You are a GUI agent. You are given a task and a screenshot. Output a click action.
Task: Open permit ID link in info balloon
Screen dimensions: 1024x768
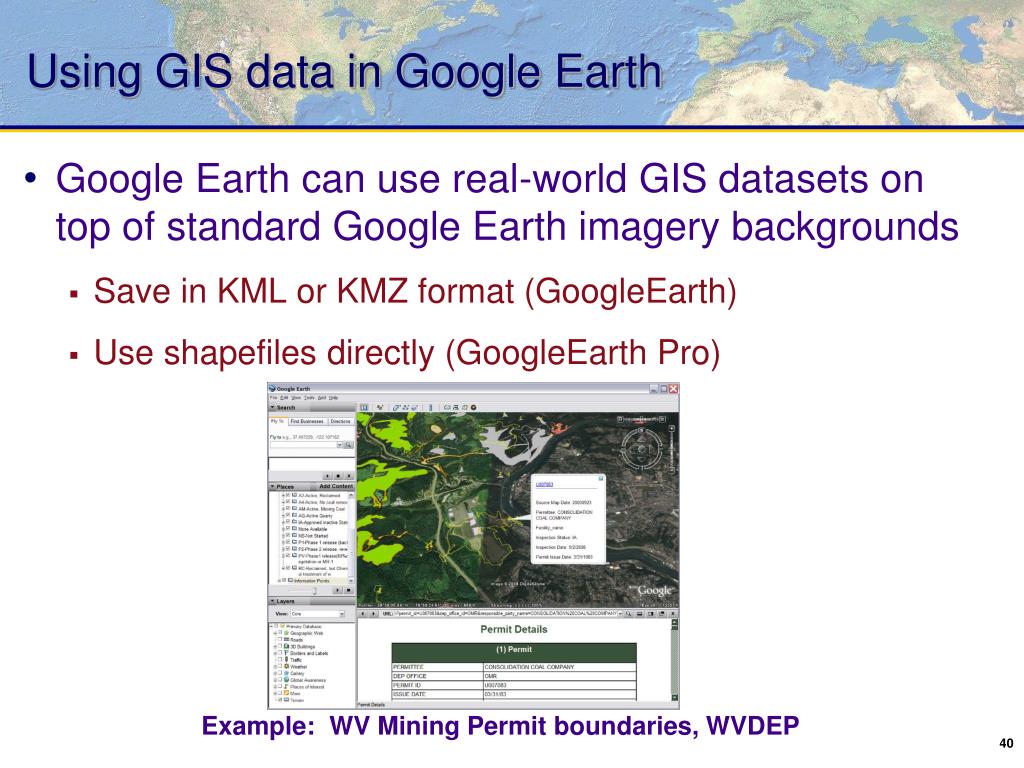544,485
